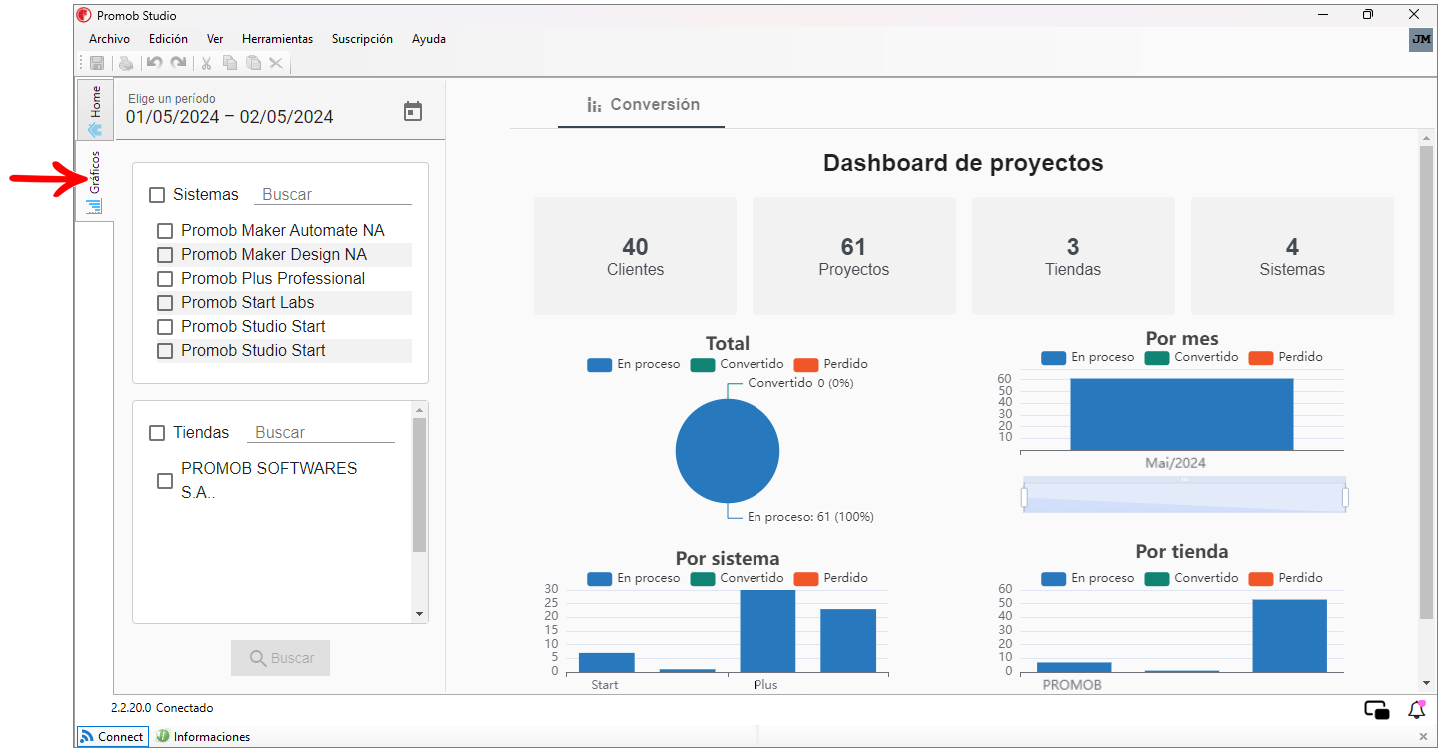1448x755 pixels.
Task: Select the Gráficos side tab
Action: tap(96, 180)
